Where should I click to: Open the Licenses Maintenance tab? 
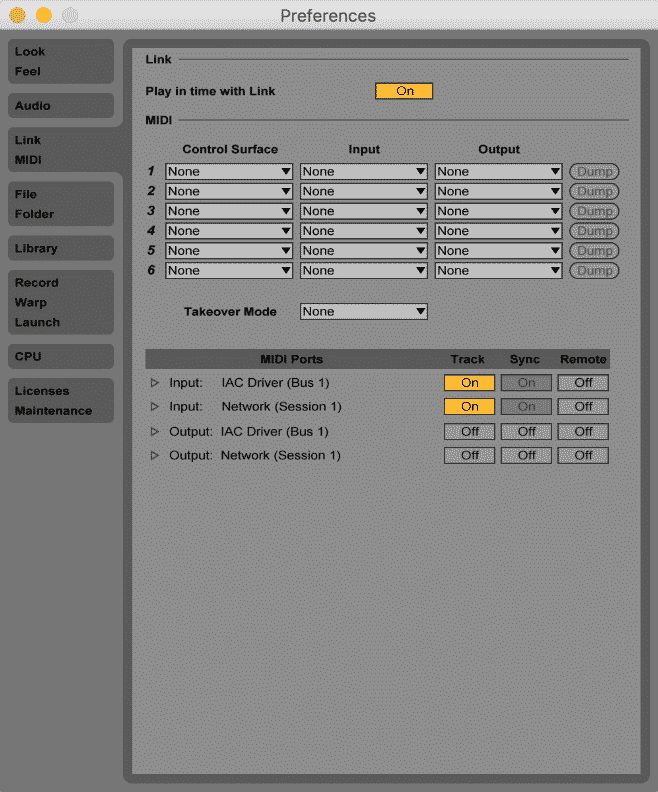(x=60, y=401)
